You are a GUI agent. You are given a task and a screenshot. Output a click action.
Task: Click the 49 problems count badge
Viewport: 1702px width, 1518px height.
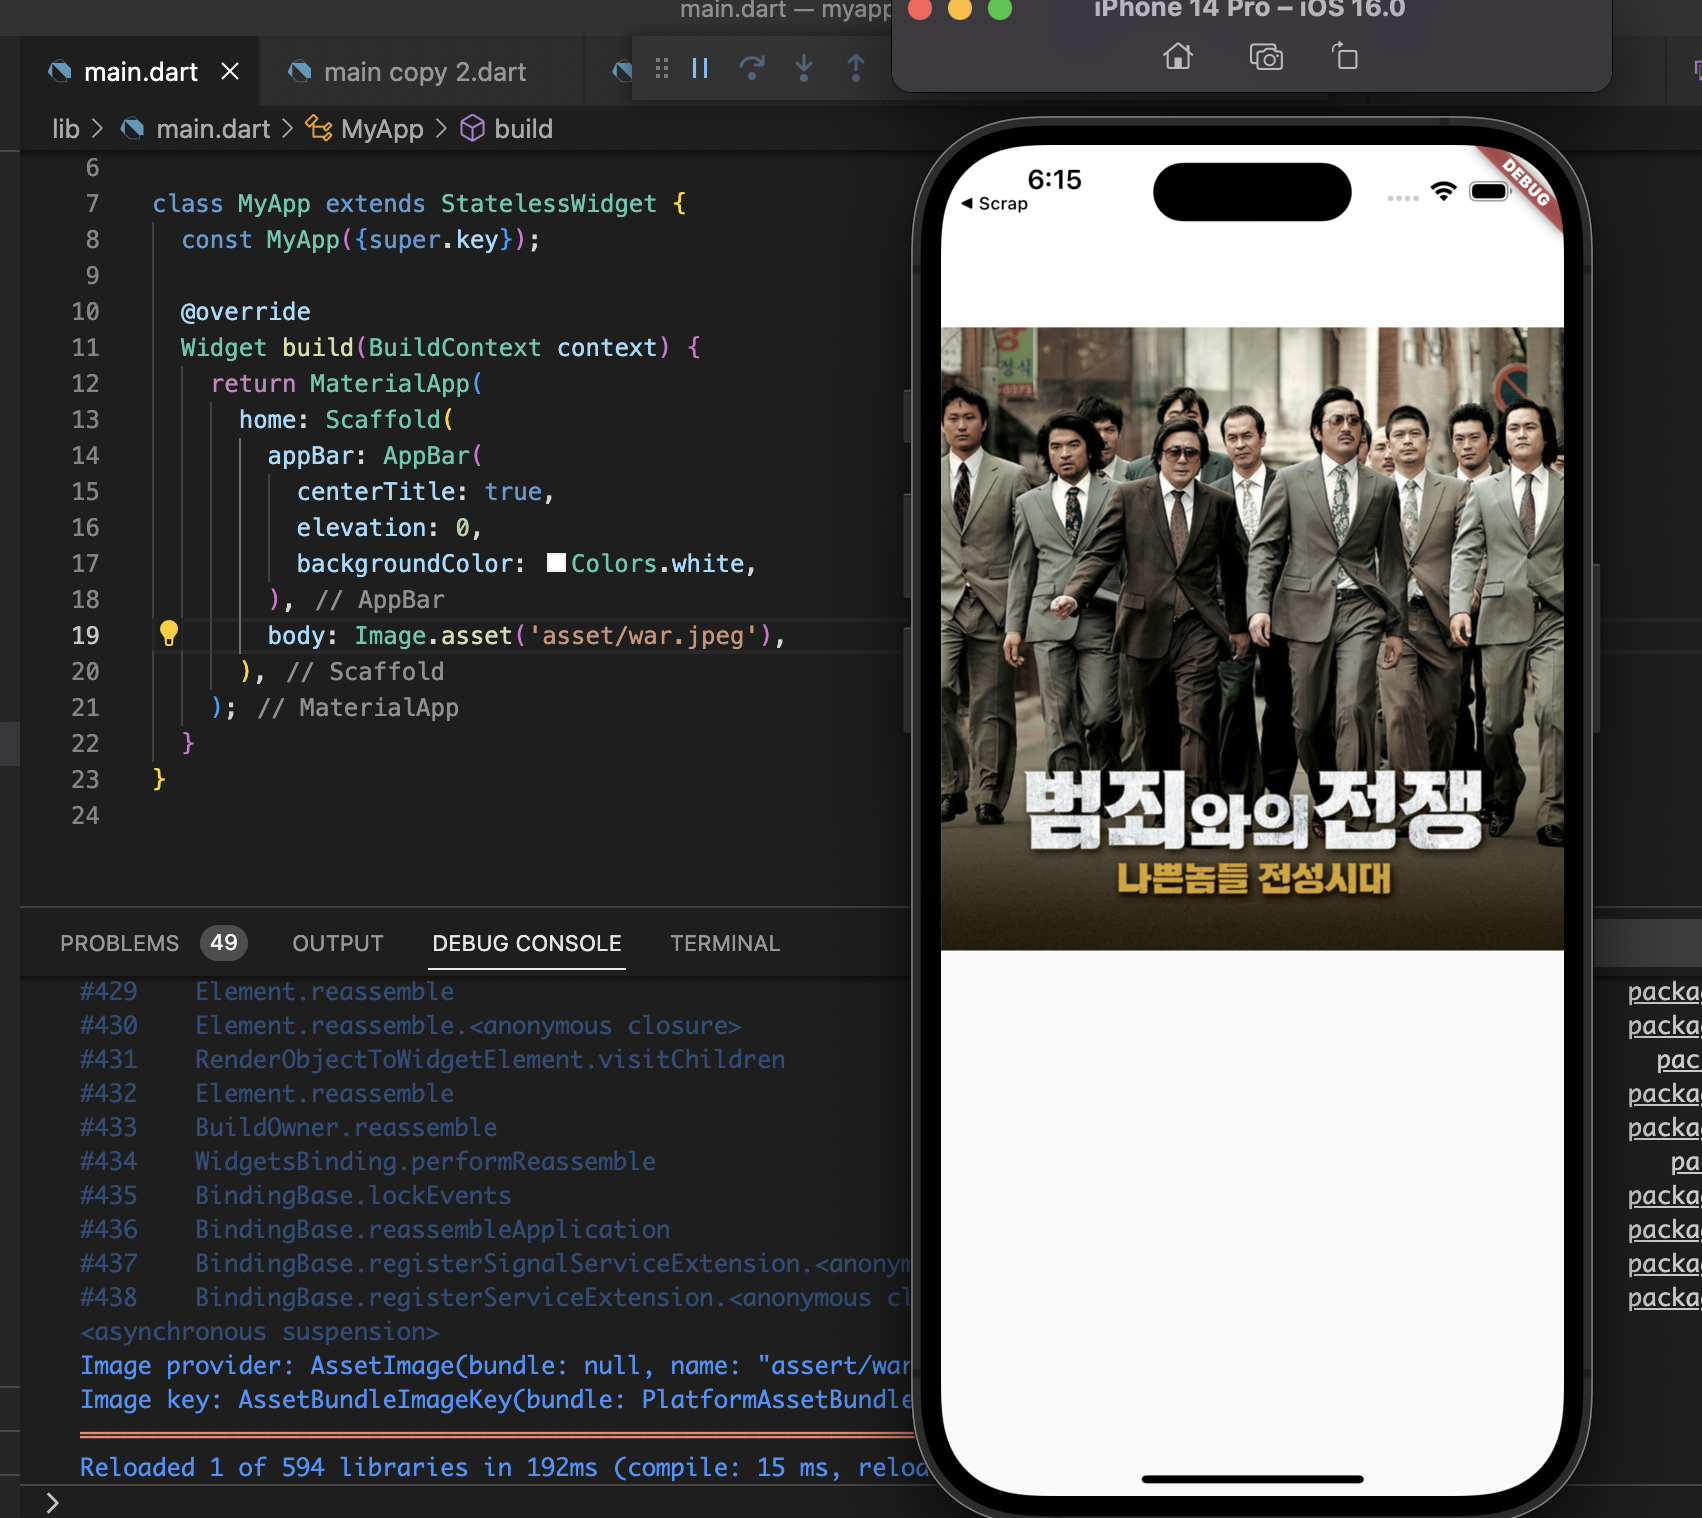click(x=224, y=942)
